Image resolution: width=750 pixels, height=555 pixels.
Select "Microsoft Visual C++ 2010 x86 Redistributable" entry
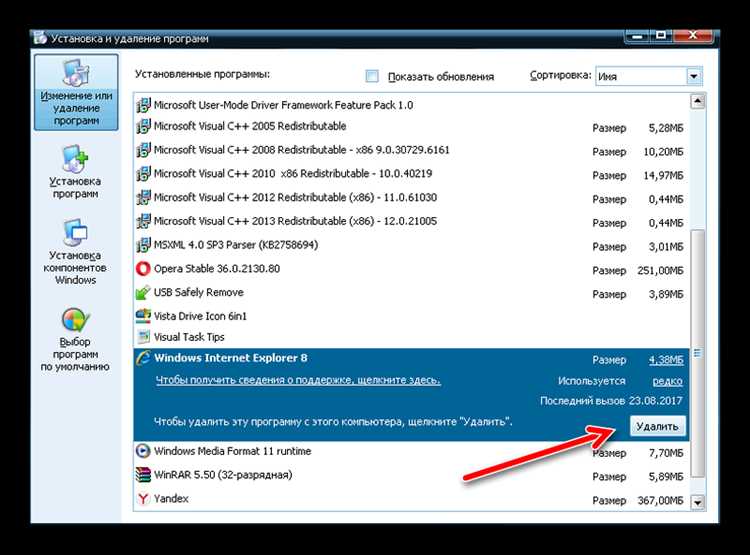pos(411,174)
